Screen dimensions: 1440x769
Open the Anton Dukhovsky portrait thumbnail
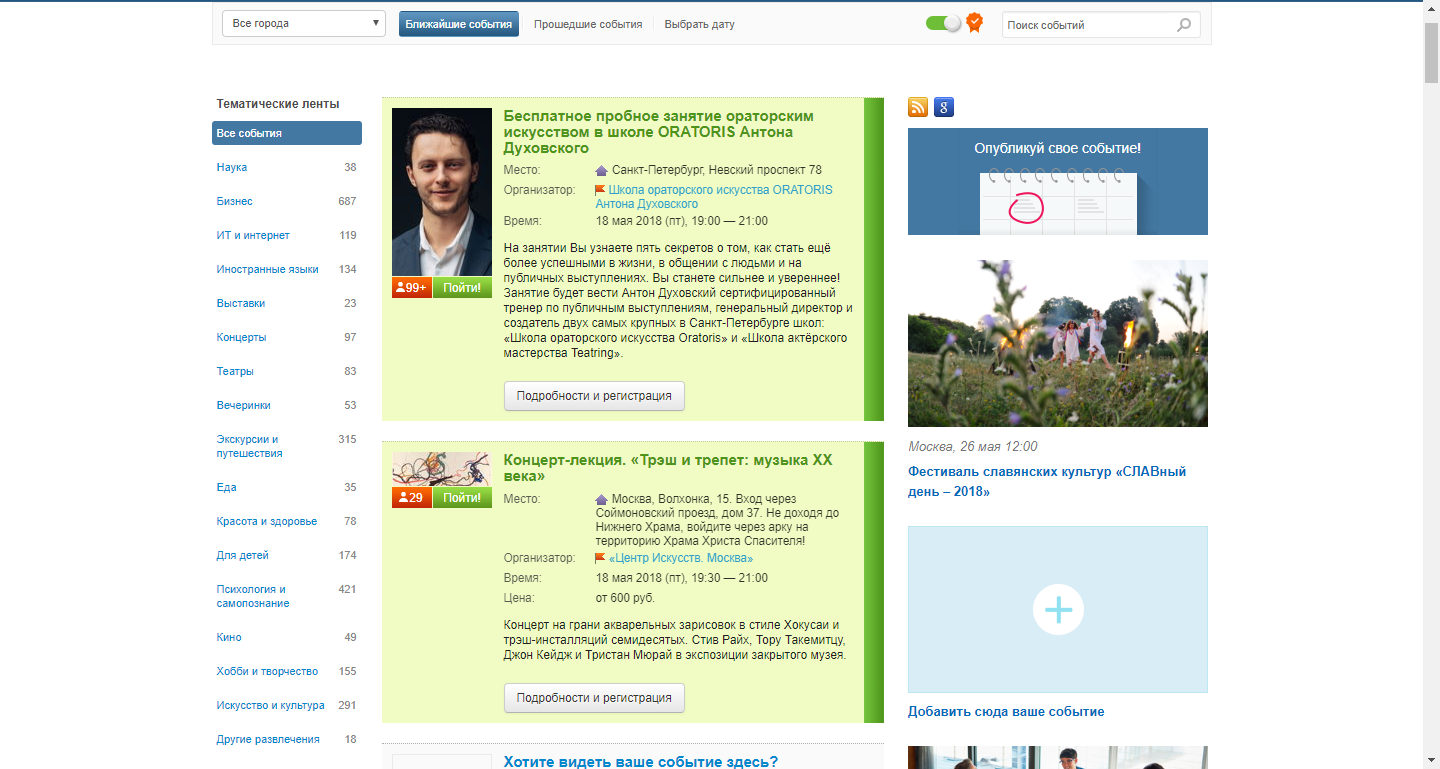tap(442, 192)
